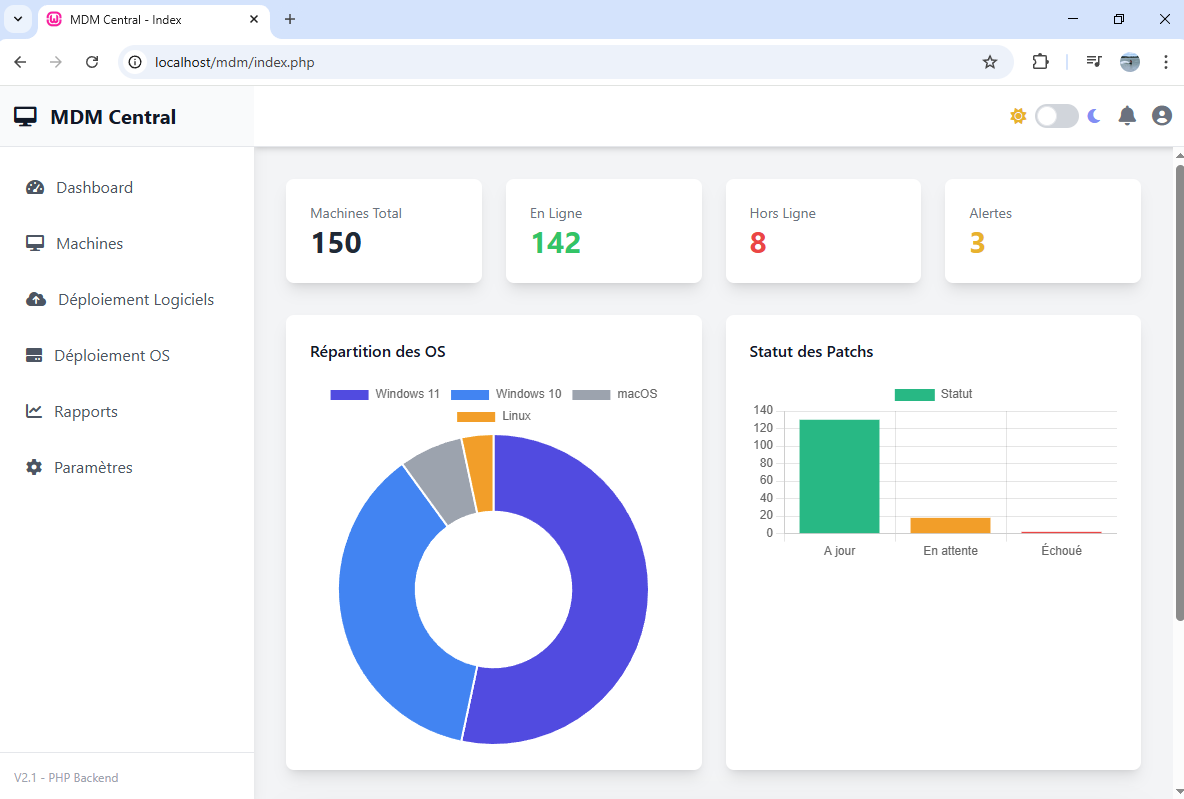Image resolution: width=1184 pixels, height=799 pixels.
Task: Open the browser extensions puzzle menu
Action: 1041,62
